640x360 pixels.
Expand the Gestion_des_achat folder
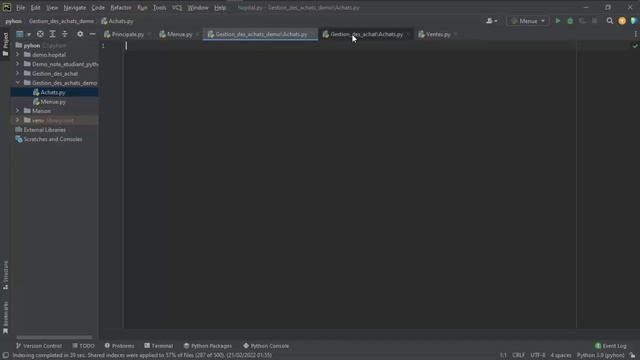[x=18, y=73]
